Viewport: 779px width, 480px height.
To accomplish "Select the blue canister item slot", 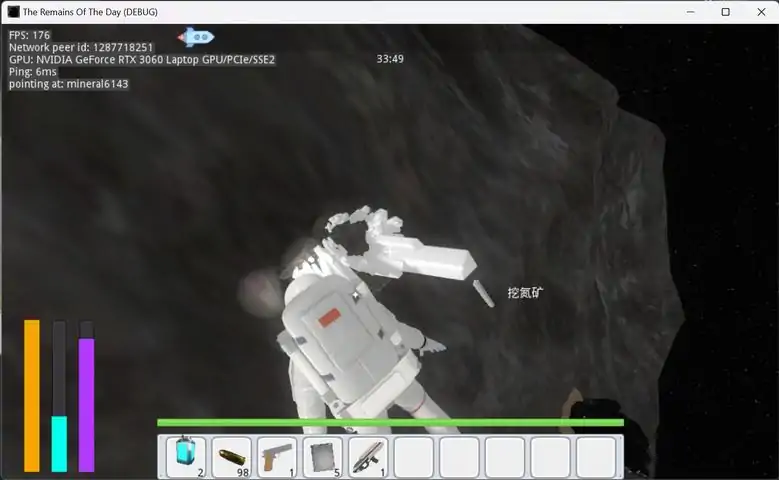I will tap(185, 457).
